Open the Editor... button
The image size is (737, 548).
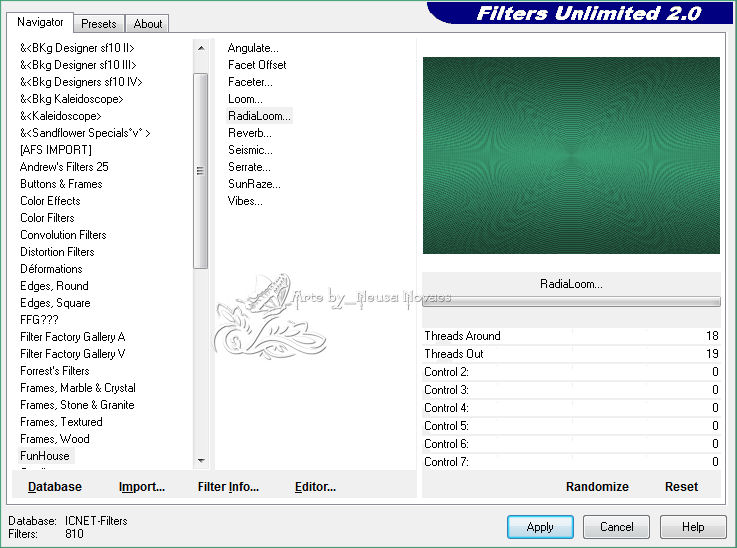pos(315,486)
